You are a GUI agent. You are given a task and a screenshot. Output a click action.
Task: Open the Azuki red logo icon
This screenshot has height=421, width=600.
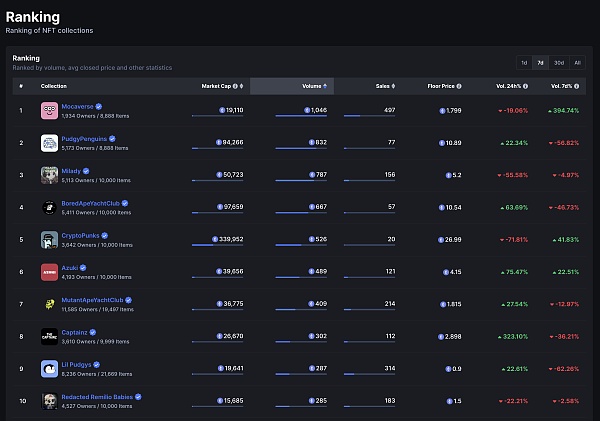coord(49,272)
